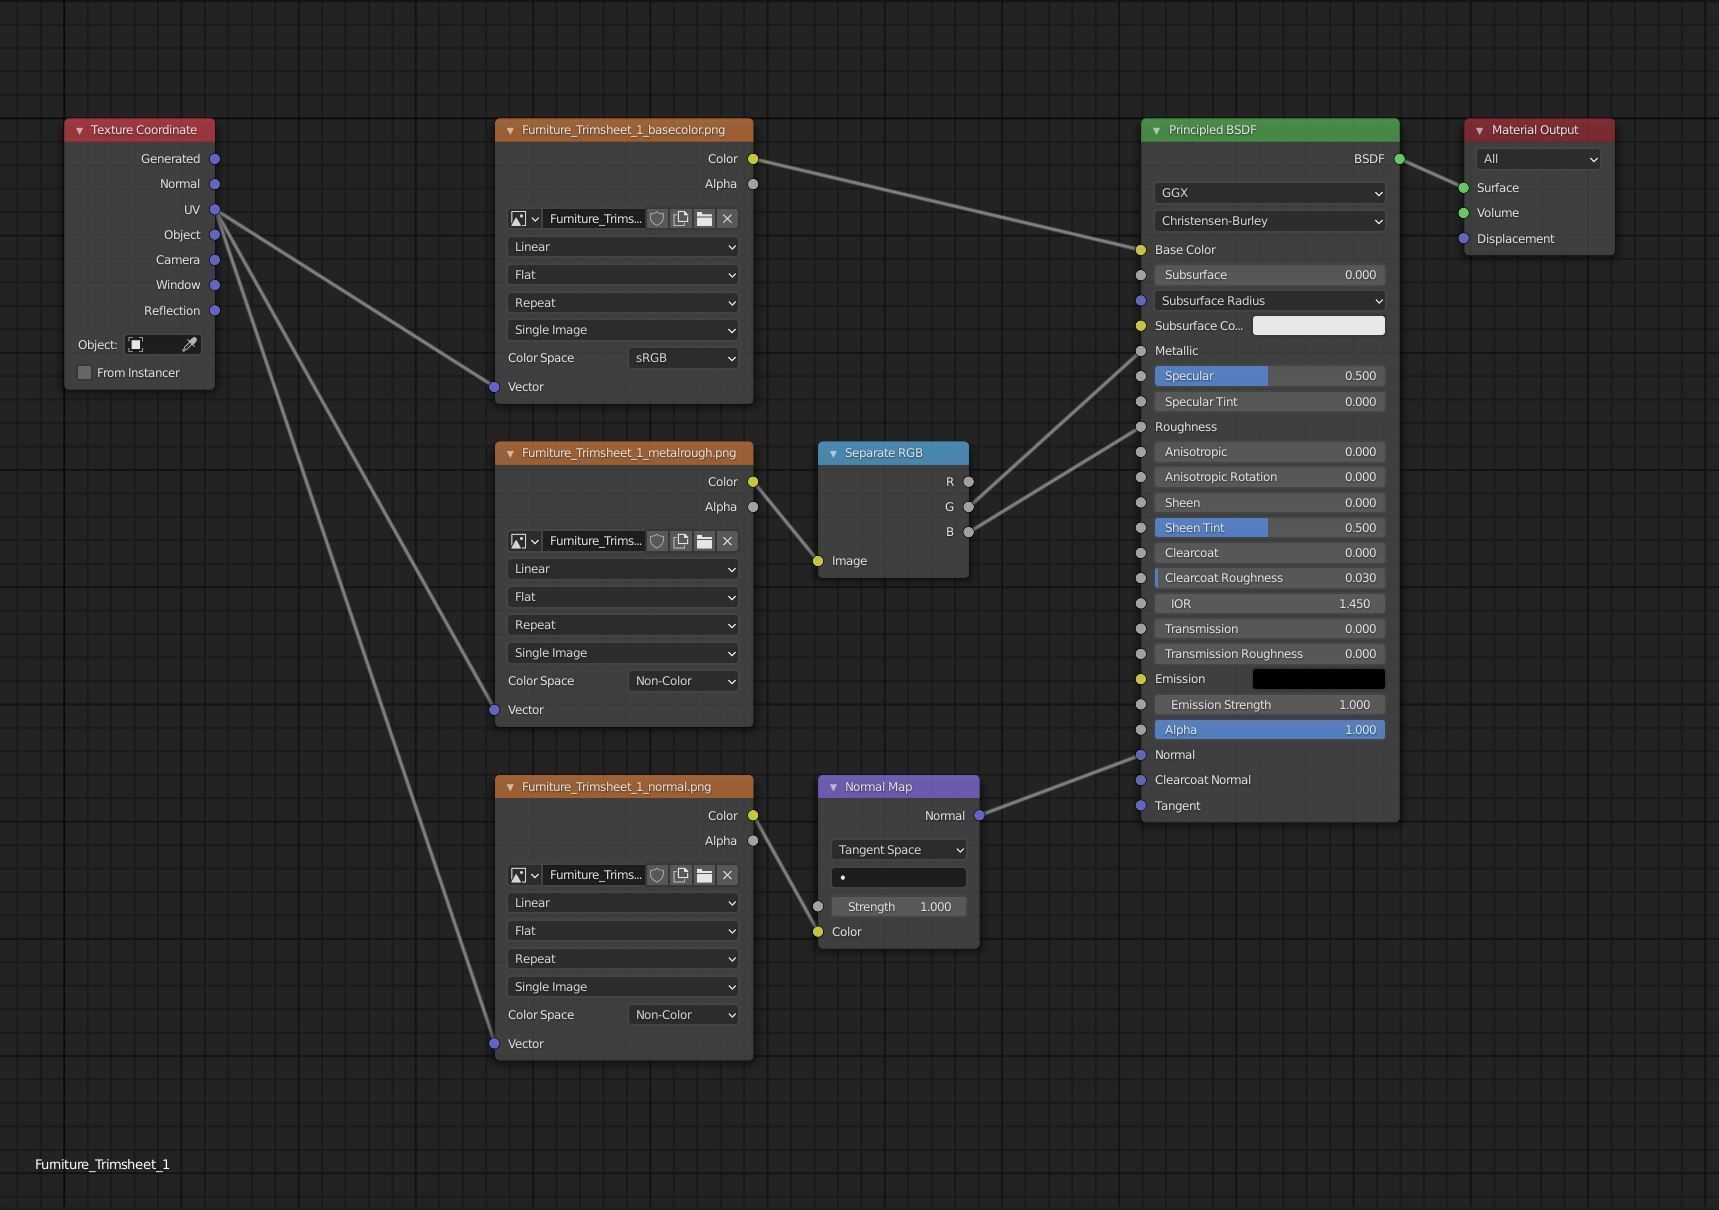Click the eyedropper in Texture Coordinate Object field
1719x1210 pixels.
[189, 345]
